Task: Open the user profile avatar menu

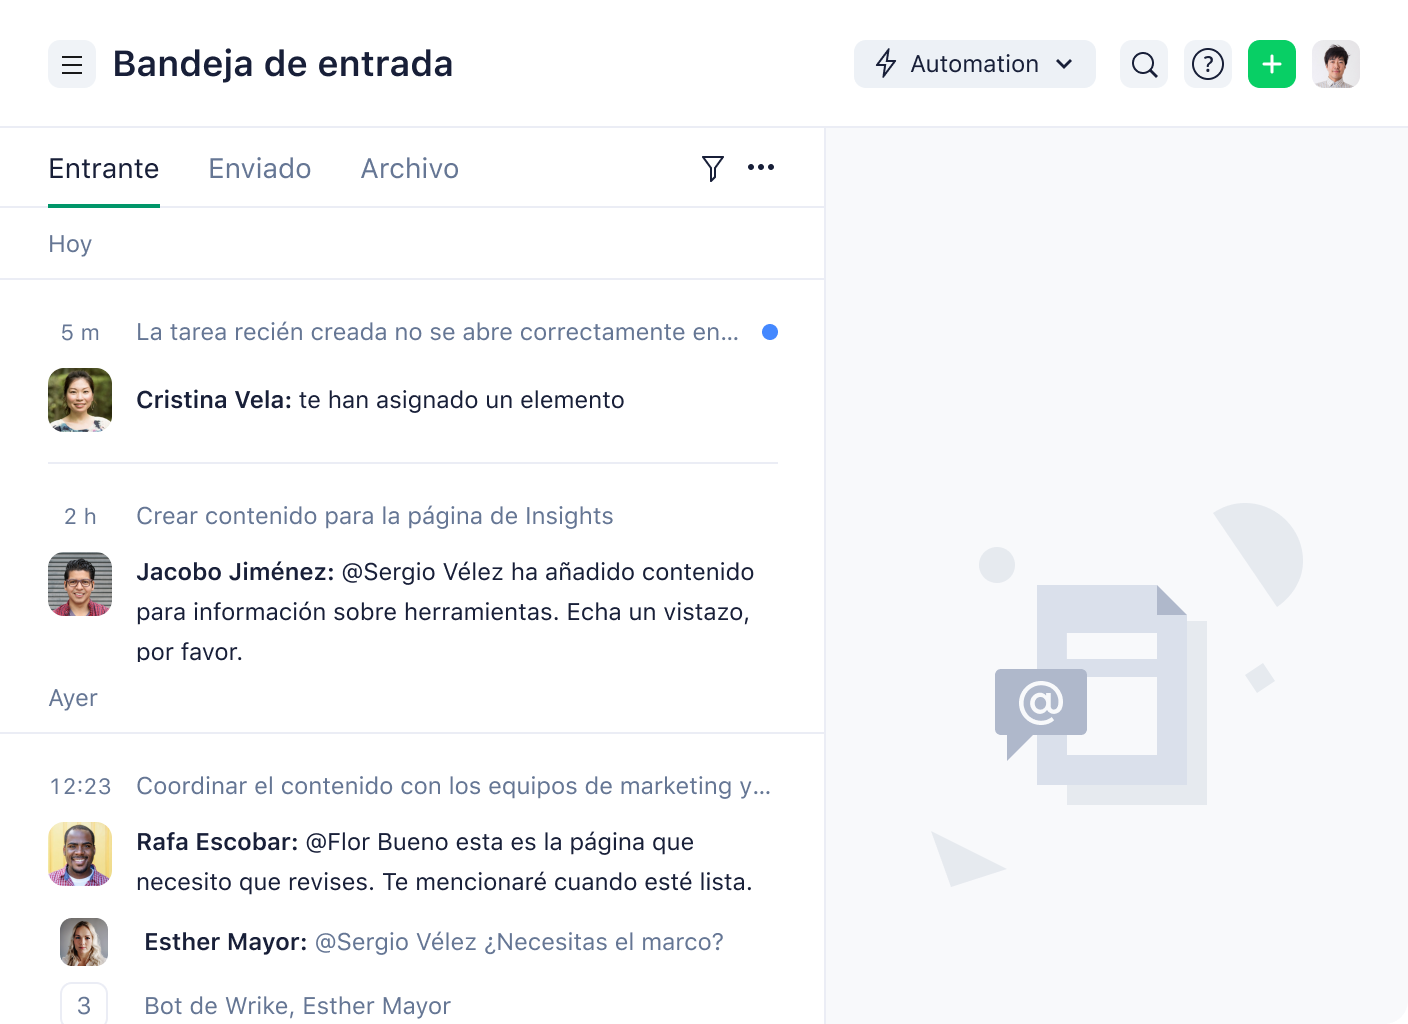Action: point(1336,64)
